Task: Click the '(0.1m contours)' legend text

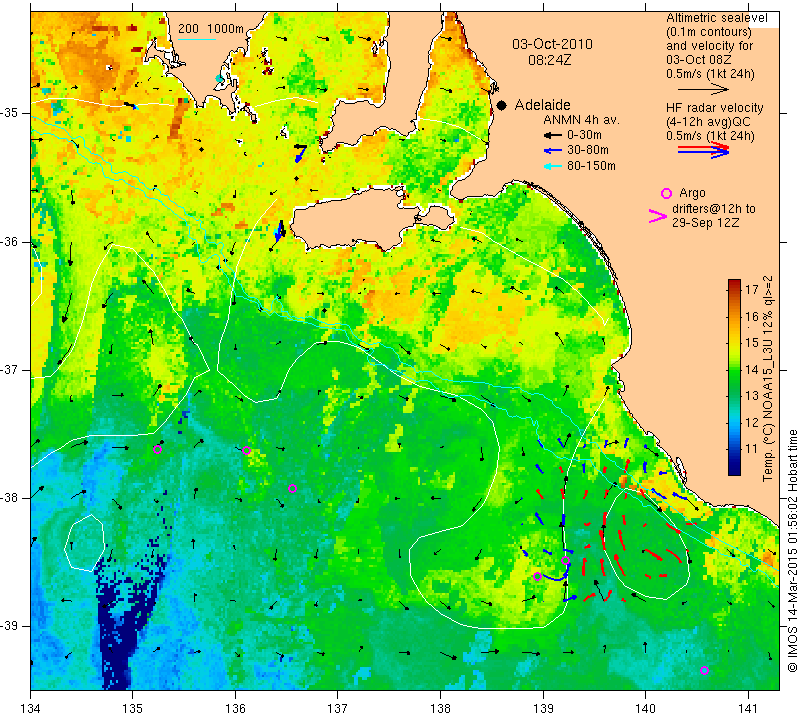Action: click(x=709, y=32)
